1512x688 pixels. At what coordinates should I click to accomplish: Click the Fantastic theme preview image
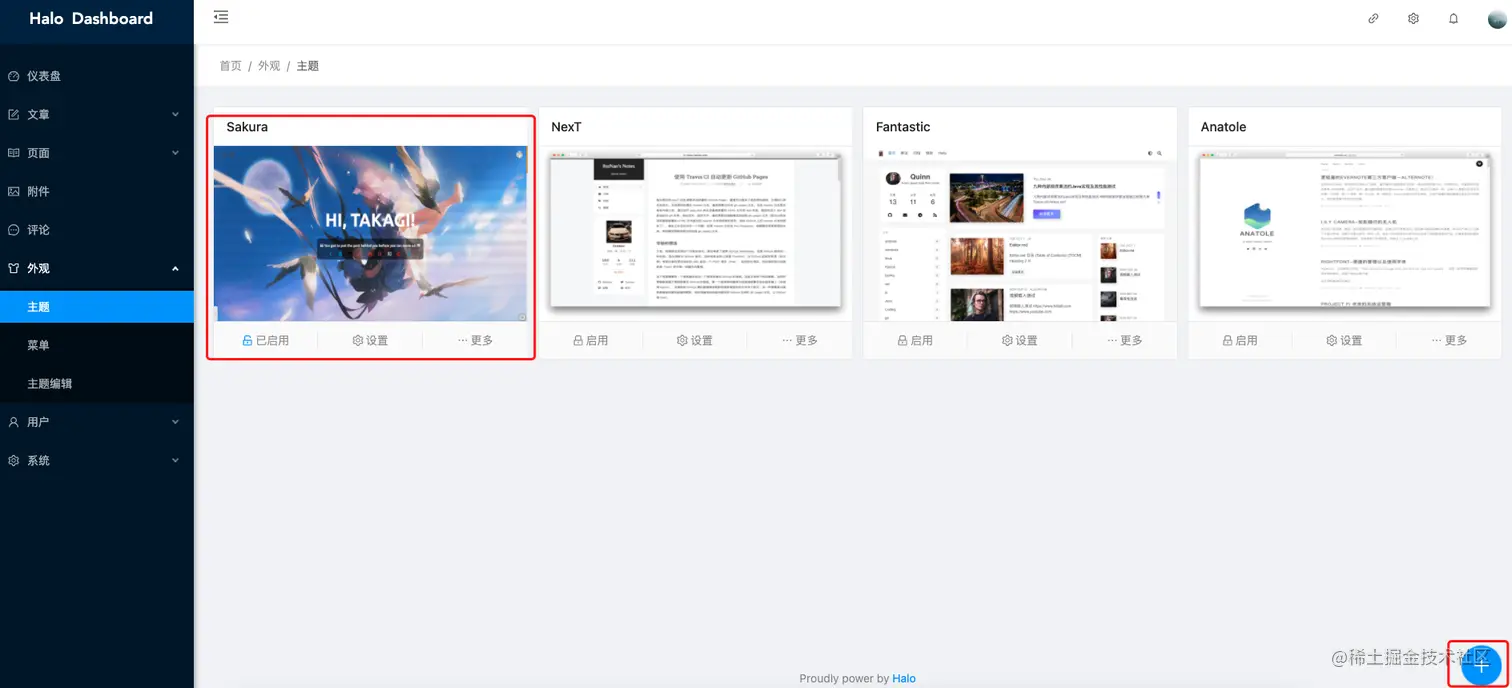pos(1020,234)
